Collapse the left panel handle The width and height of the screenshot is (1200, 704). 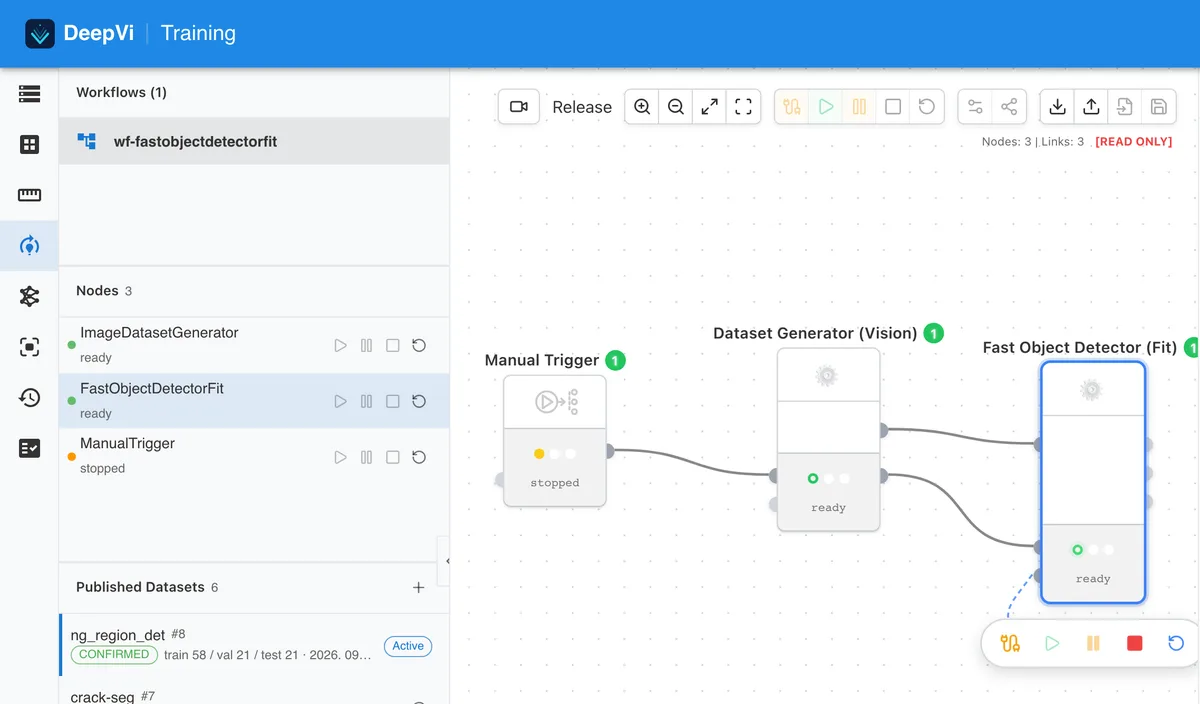click(x=444, y=561)
